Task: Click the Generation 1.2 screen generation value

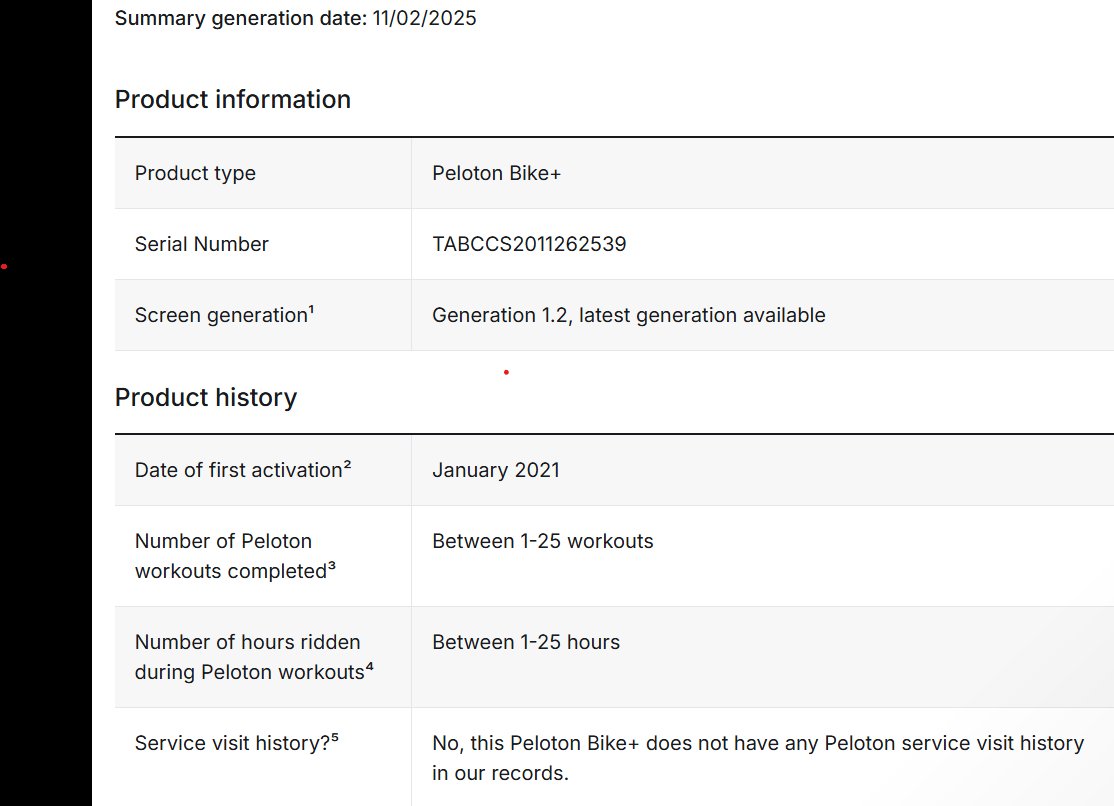Action: (629, 315)
